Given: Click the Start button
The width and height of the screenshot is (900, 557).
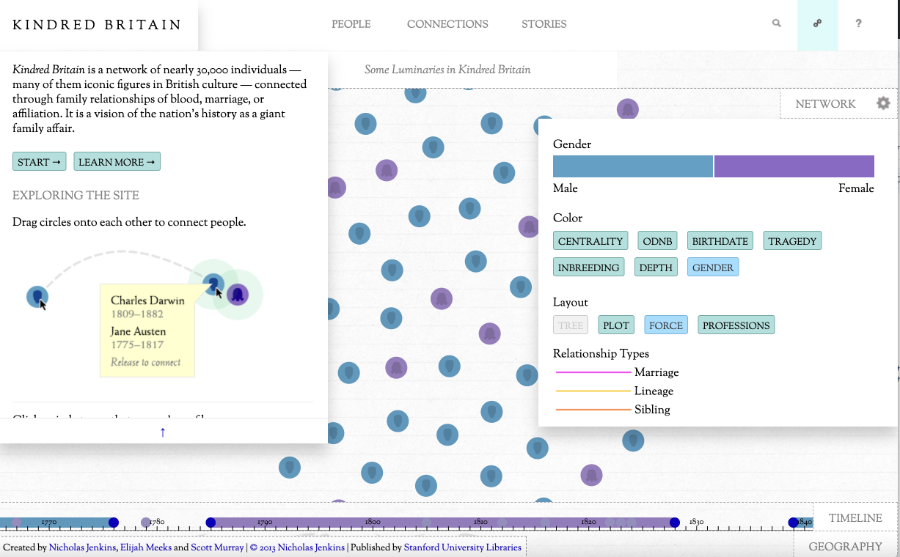Looking at the screenshot, I should 40,162.
